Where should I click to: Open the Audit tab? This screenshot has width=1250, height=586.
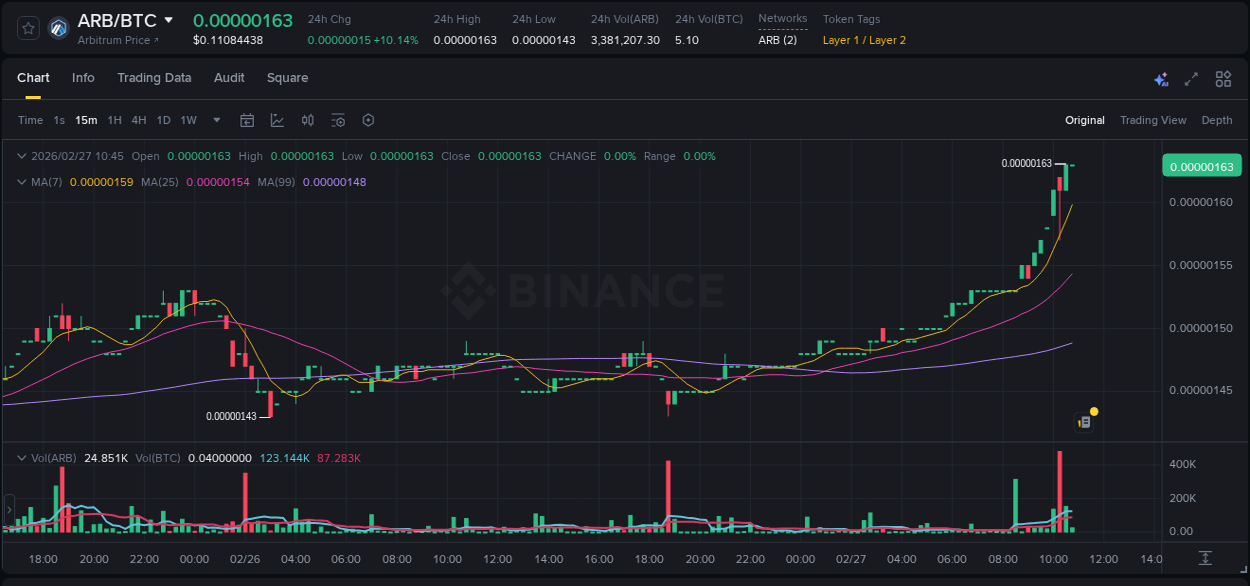pyautogui.click(x=229, y=78)
